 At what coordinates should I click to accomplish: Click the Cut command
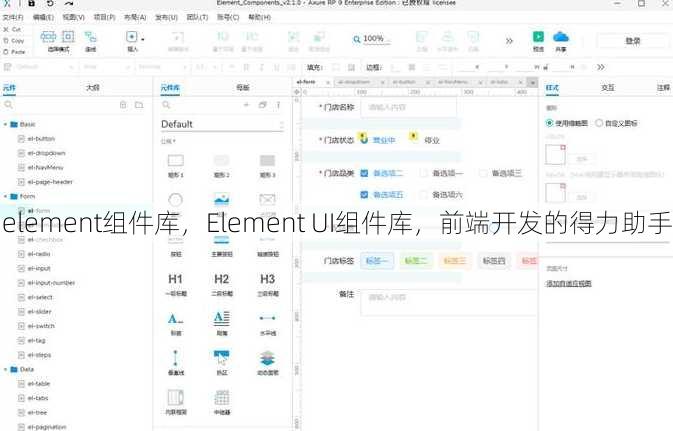[12, 29]
